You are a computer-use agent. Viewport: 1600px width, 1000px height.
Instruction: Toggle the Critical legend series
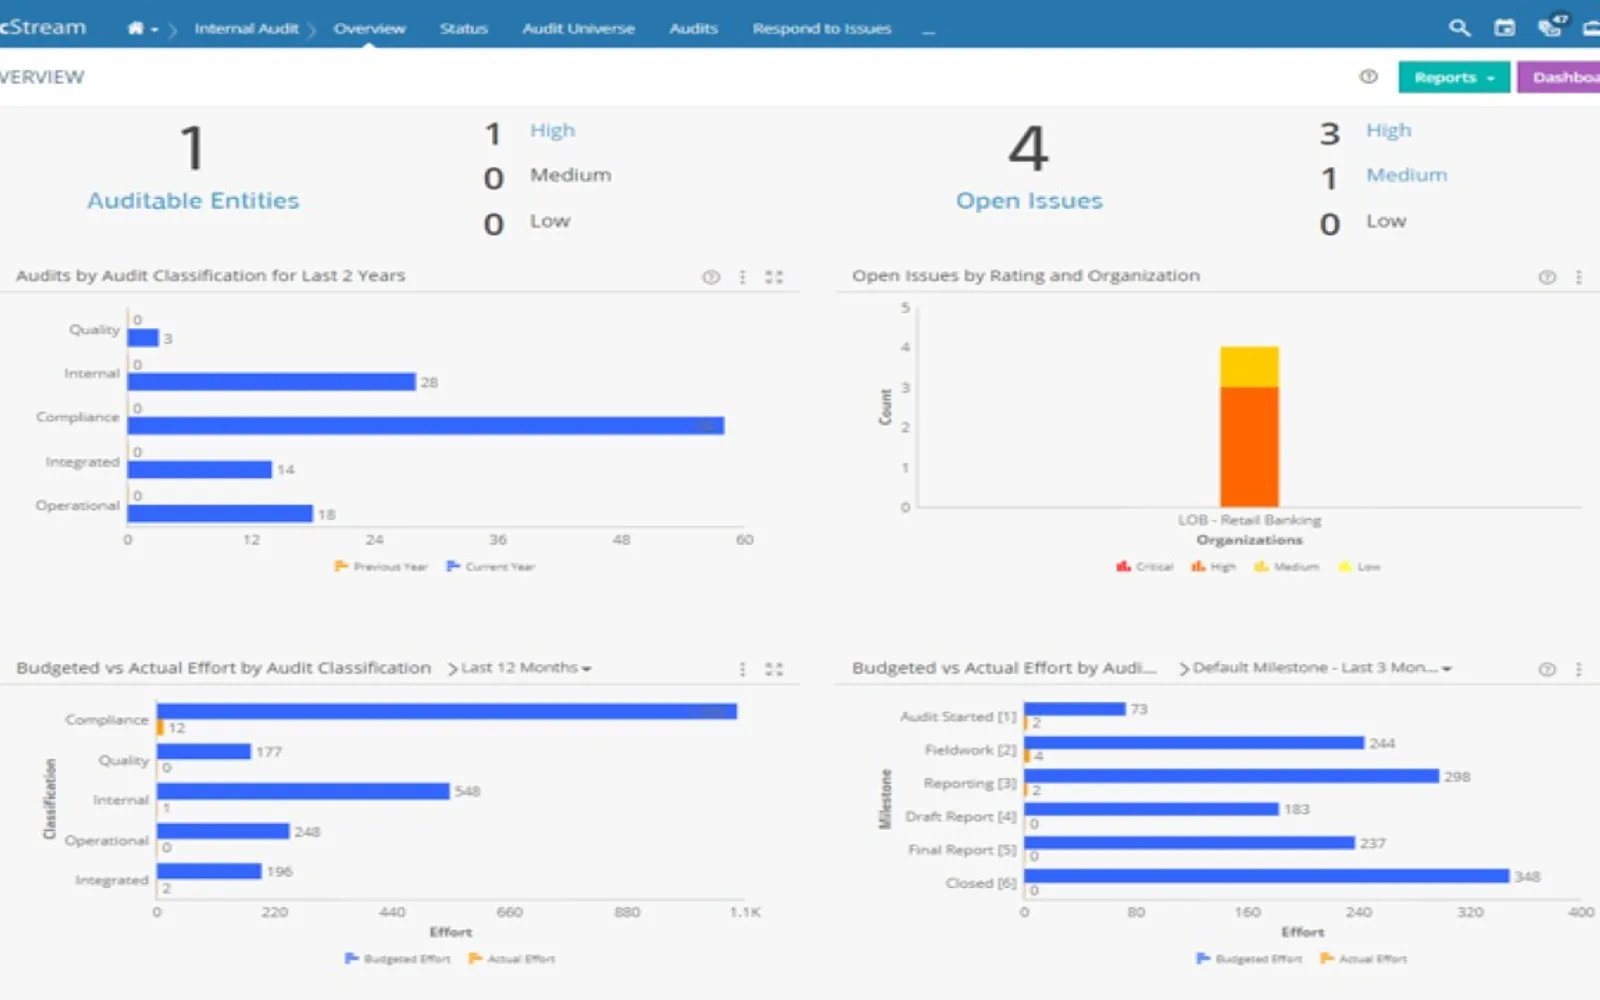pyautogui.click(x=1144, y=566)
